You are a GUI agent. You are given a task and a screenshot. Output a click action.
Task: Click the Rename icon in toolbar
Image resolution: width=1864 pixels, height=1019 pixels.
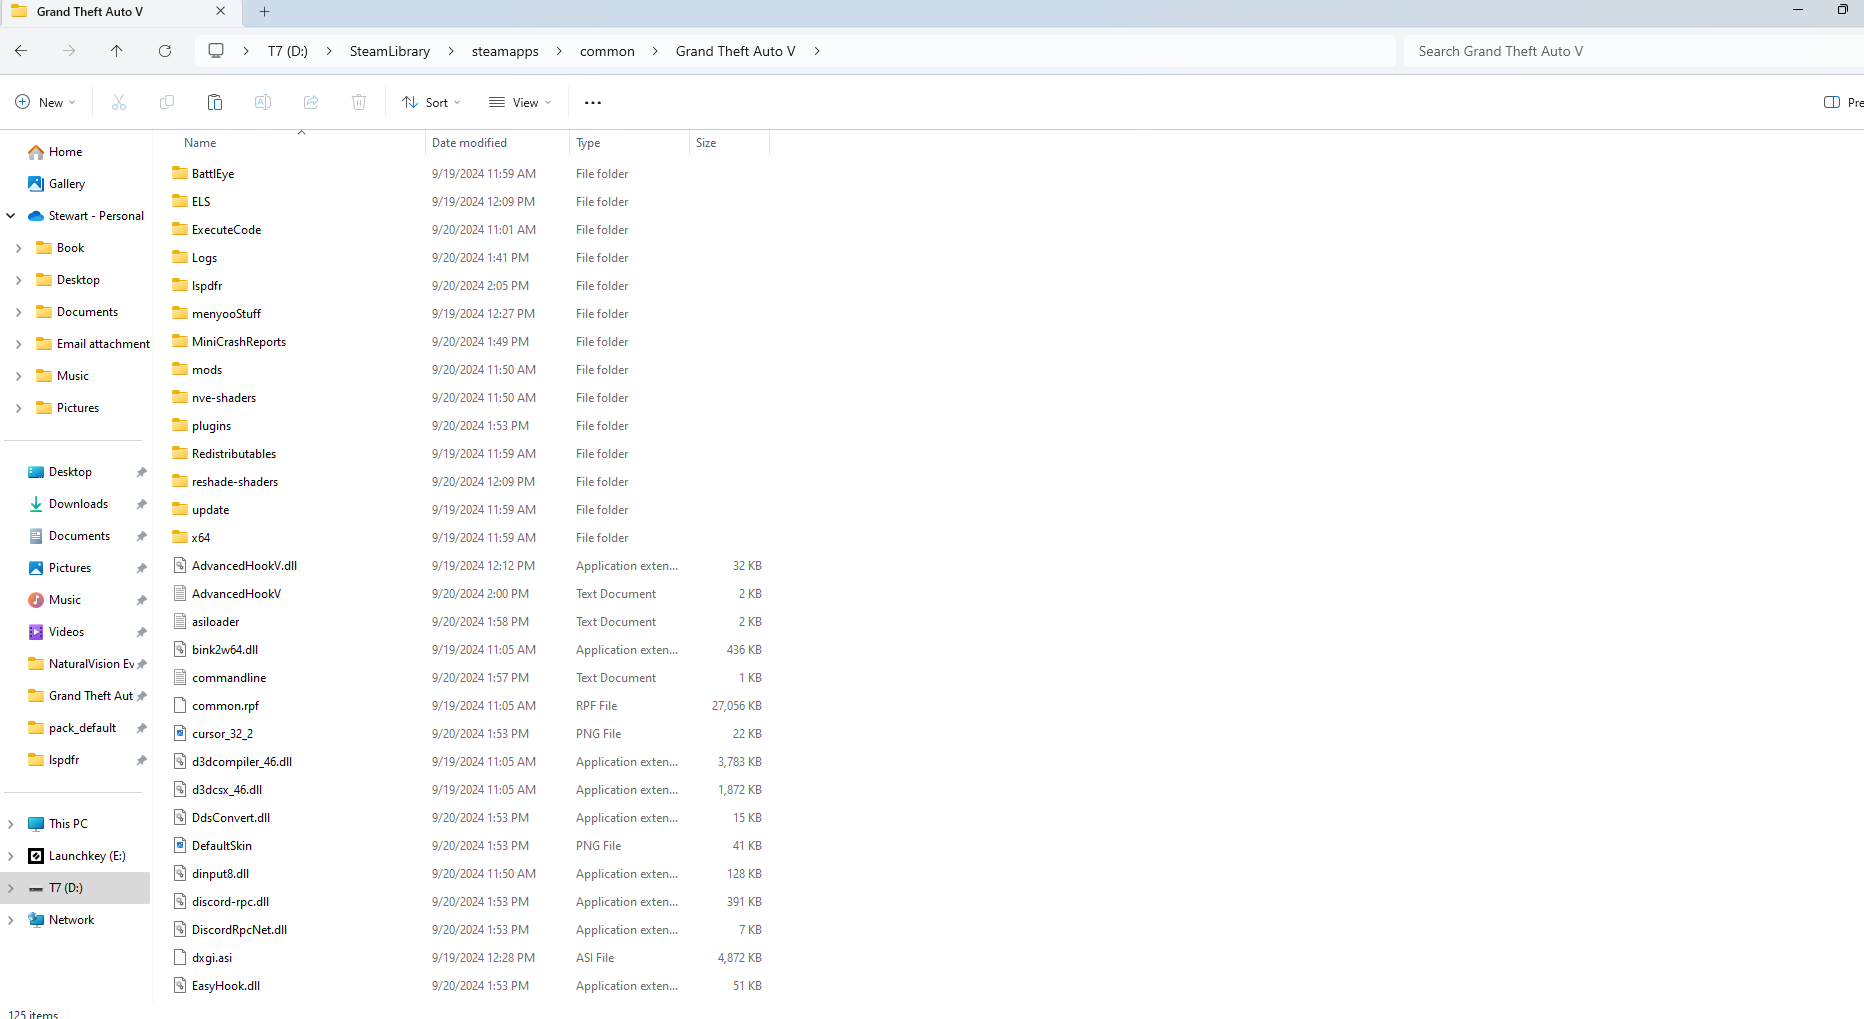click(x=263, y=102)
